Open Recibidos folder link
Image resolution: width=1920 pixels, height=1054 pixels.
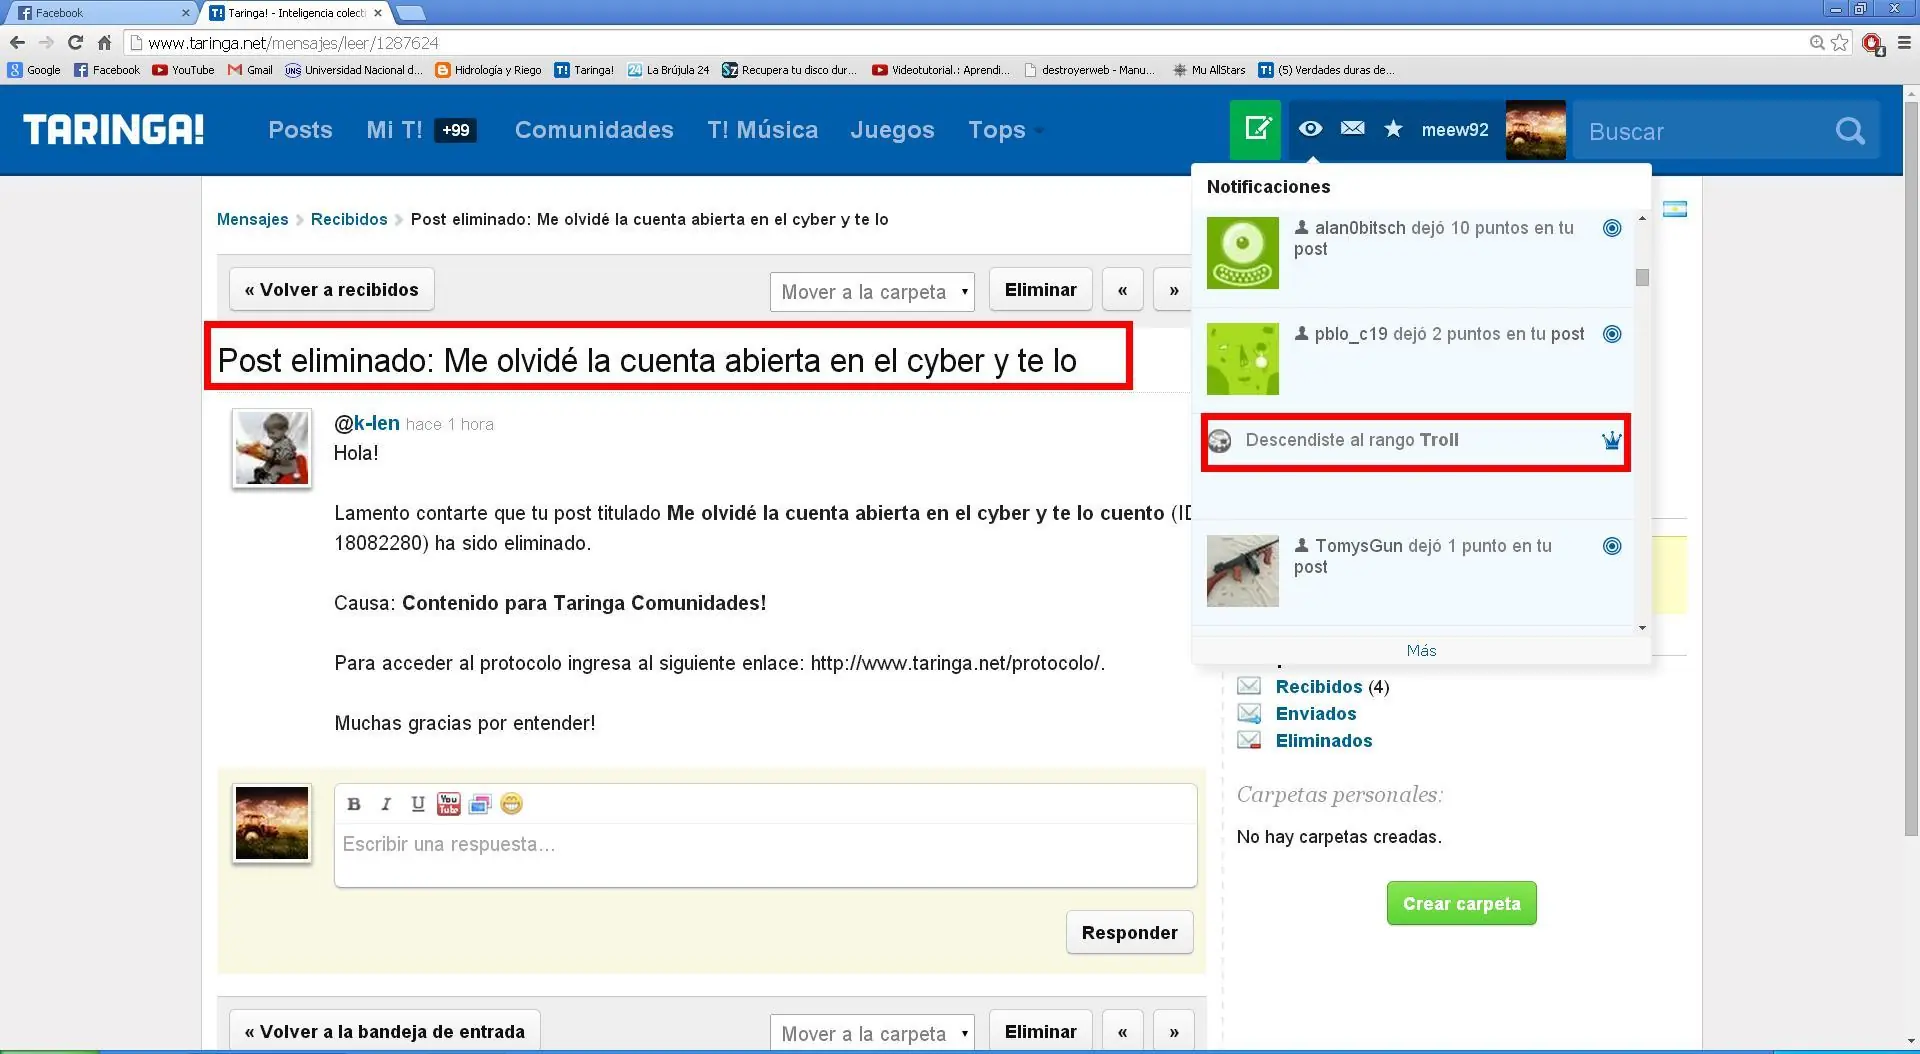[1318, 686]
